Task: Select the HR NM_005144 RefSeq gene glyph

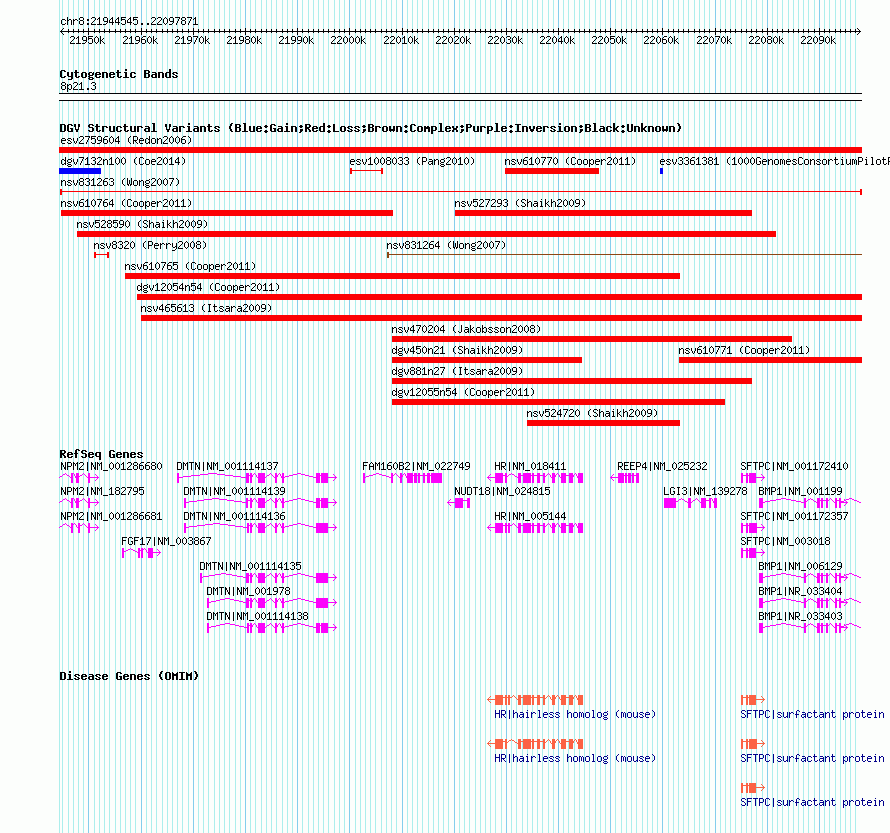Action: tap(535, 528)
